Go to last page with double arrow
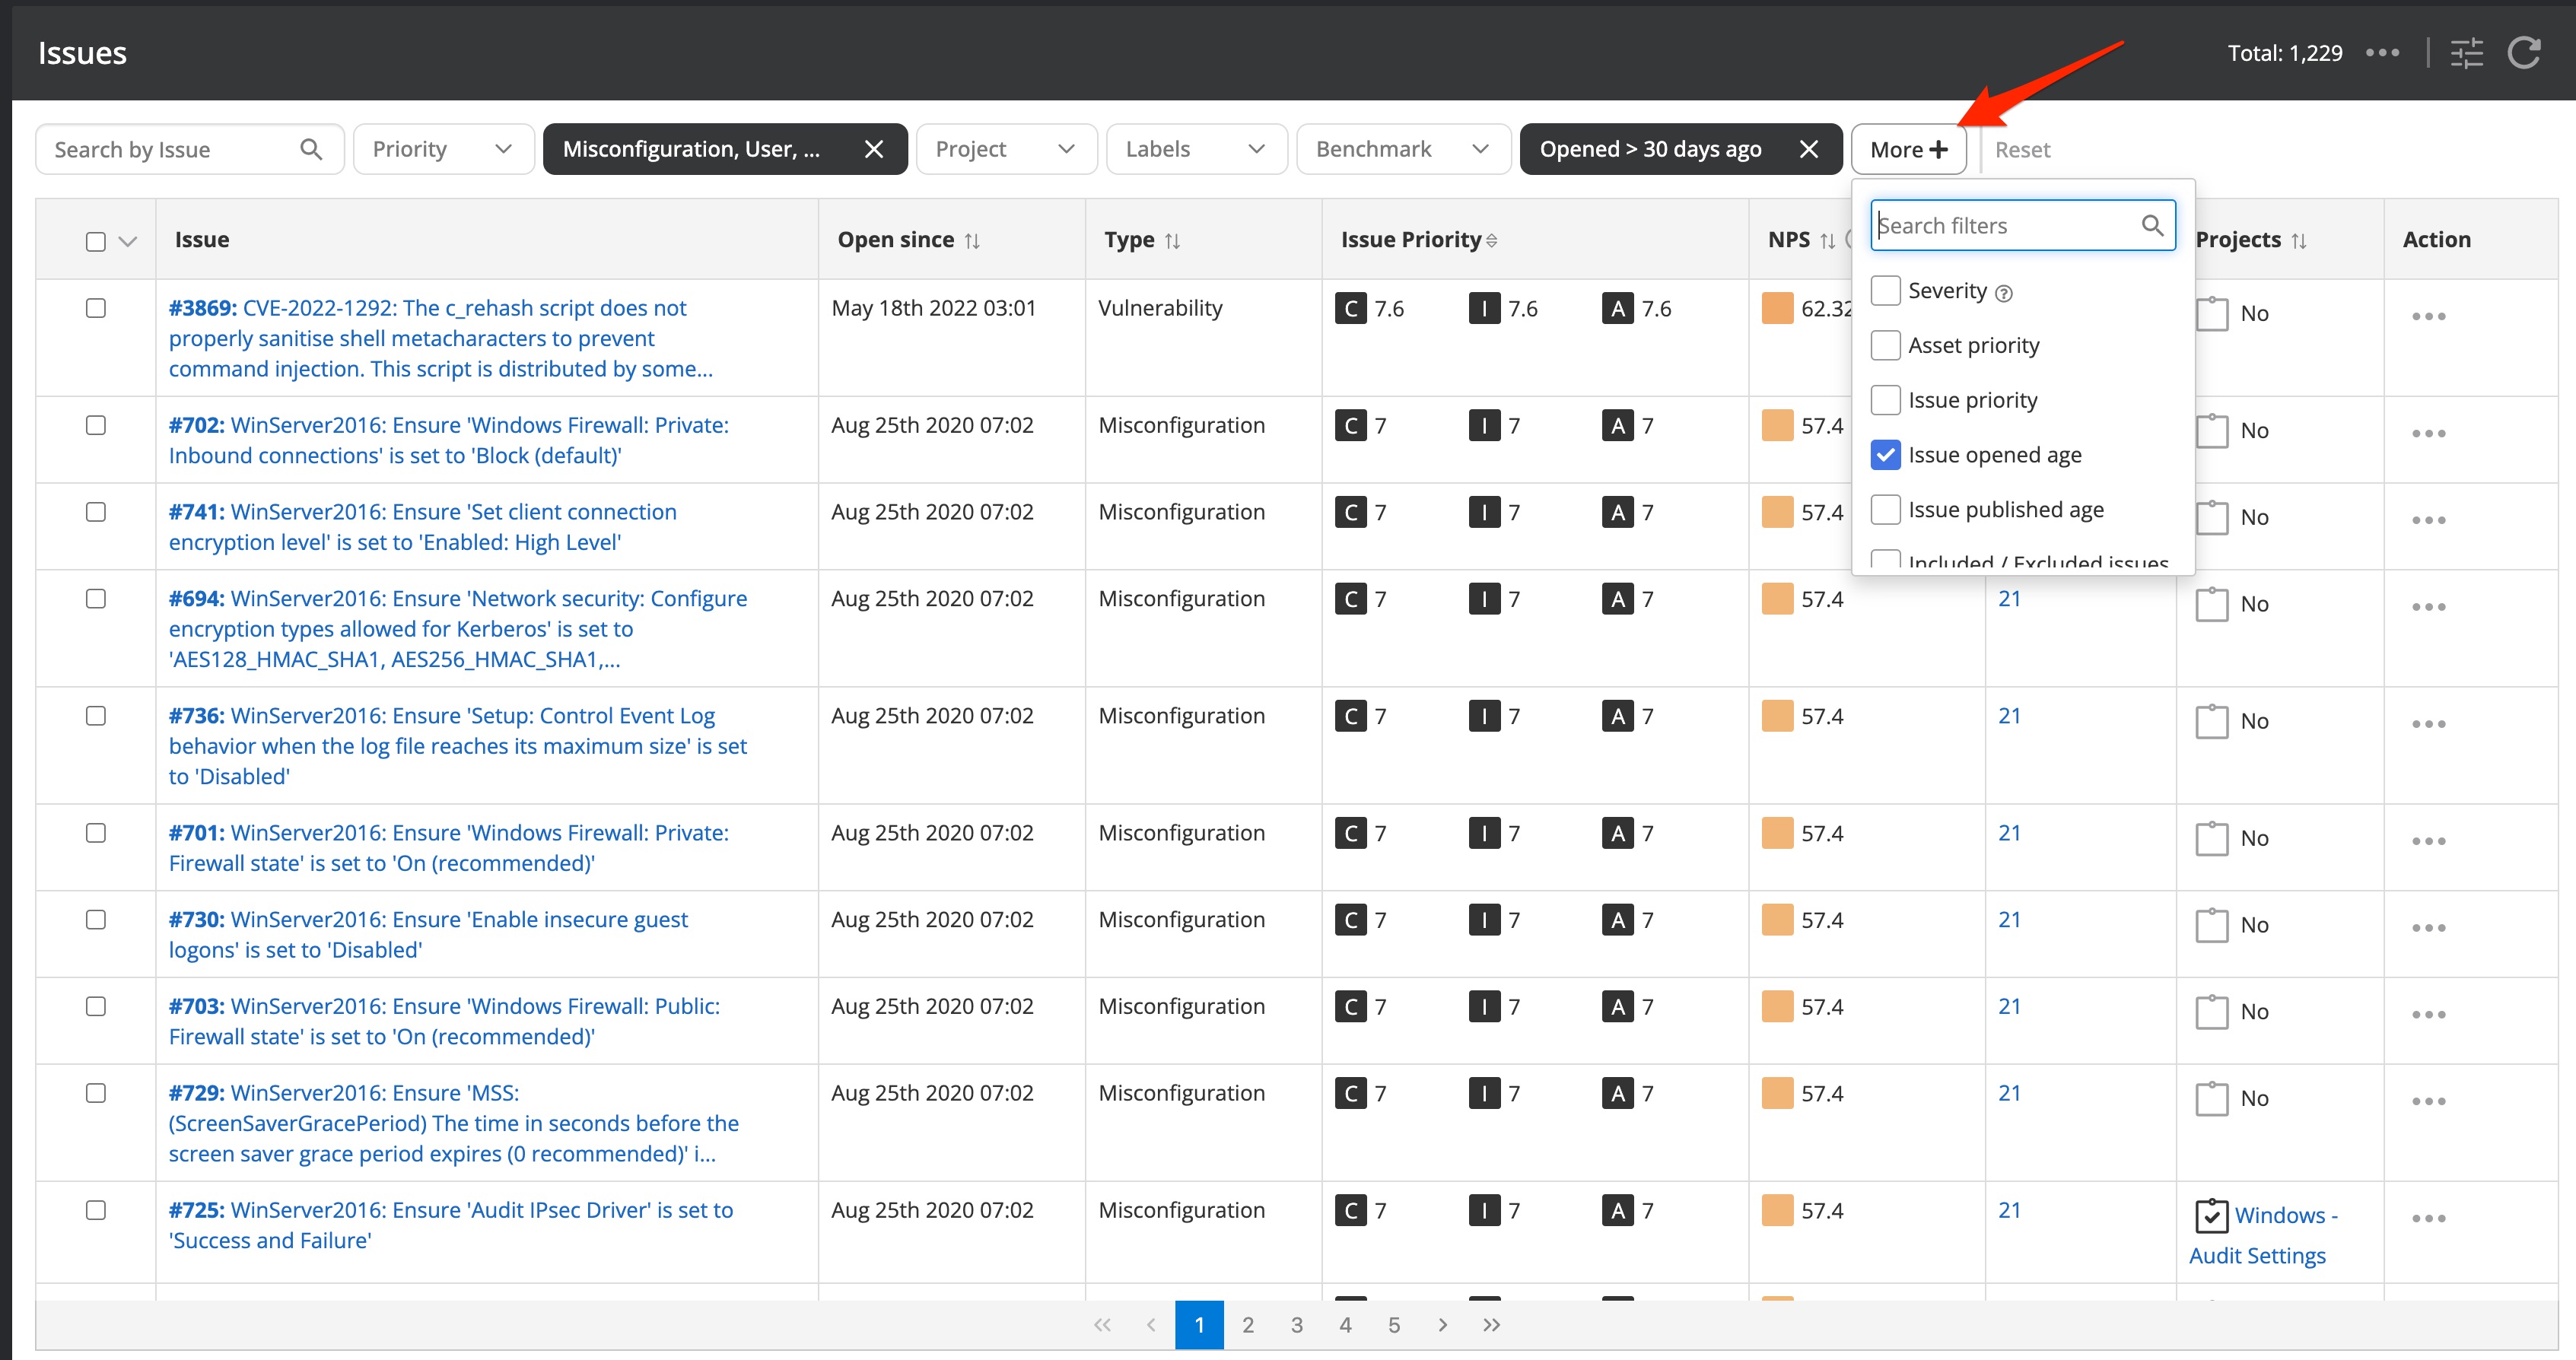The image size is (2576, 1360). point(1491,1325)
